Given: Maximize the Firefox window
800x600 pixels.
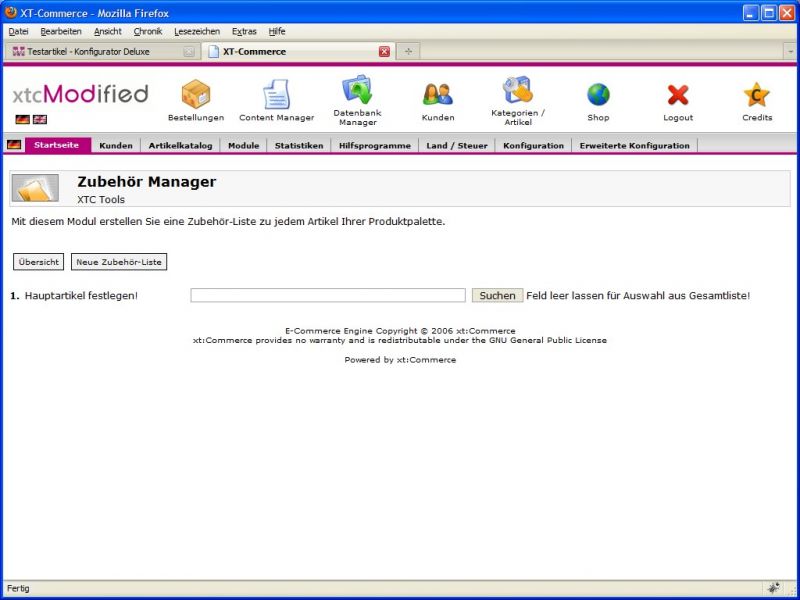Looking at the screenshot, I should 769,13.
